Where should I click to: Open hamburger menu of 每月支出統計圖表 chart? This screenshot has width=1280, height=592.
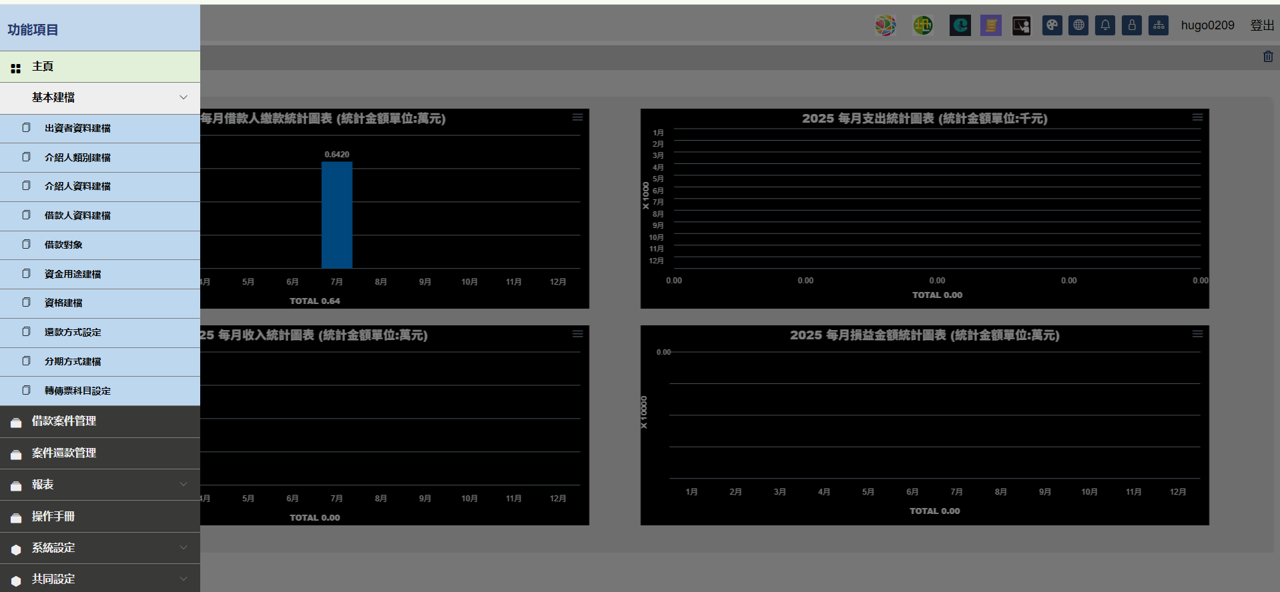tap(1198, 118)
